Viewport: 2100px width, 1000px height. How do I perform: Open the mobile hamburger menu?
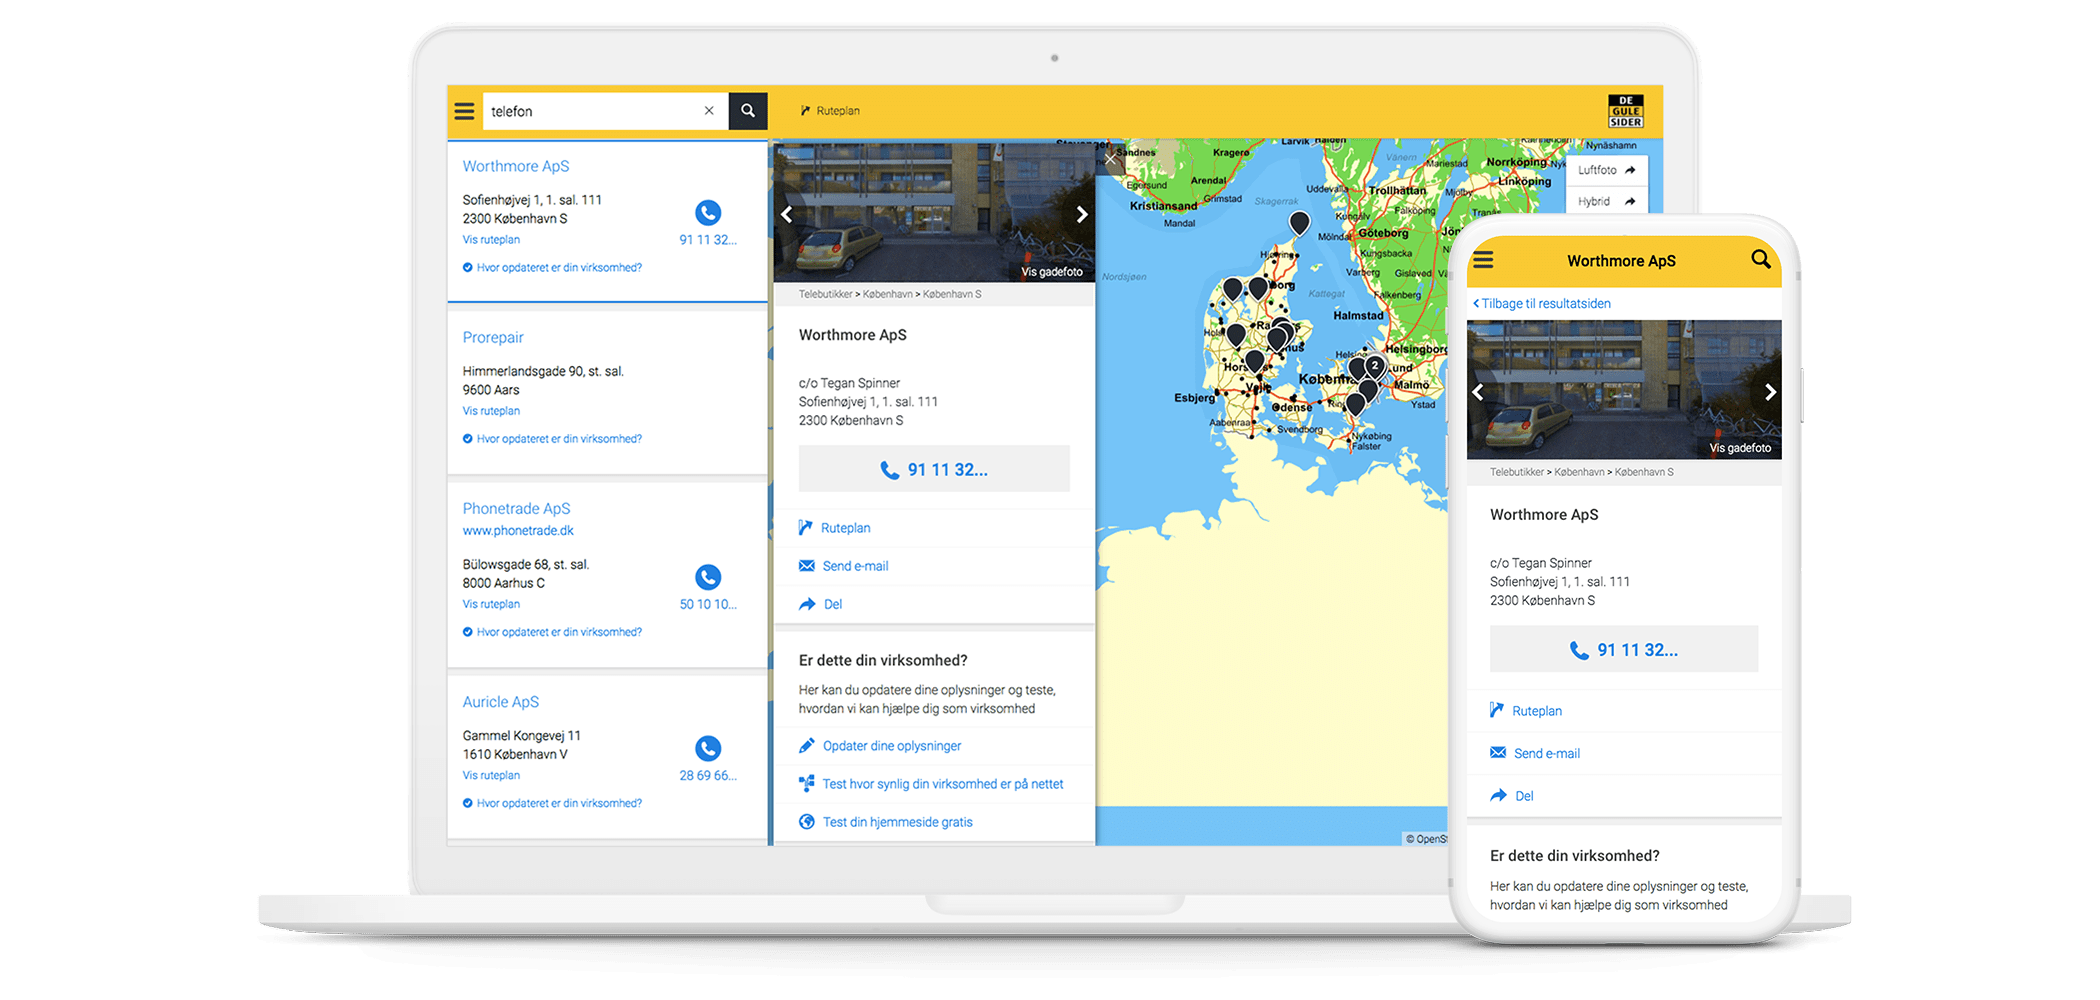pos(1483,260)
